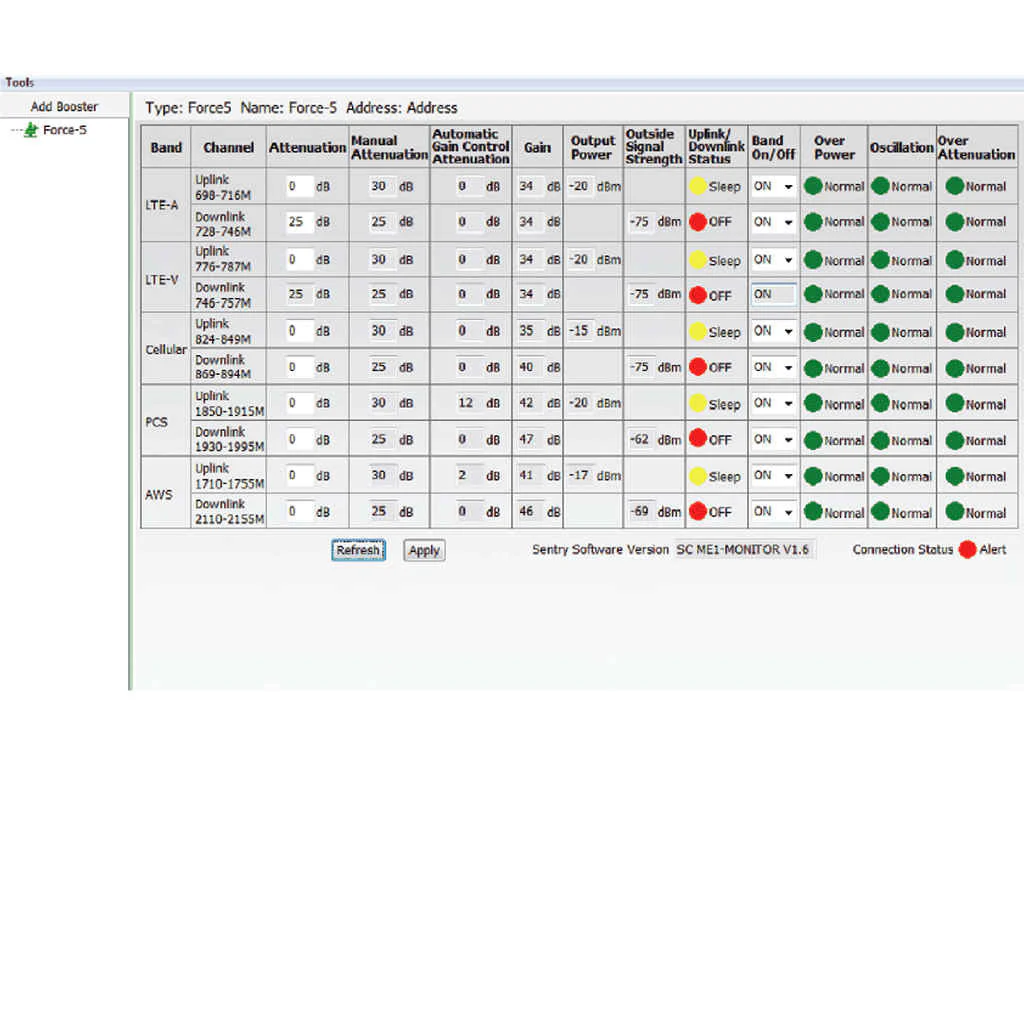Click the AWS Downlink gain value 46

528,511
